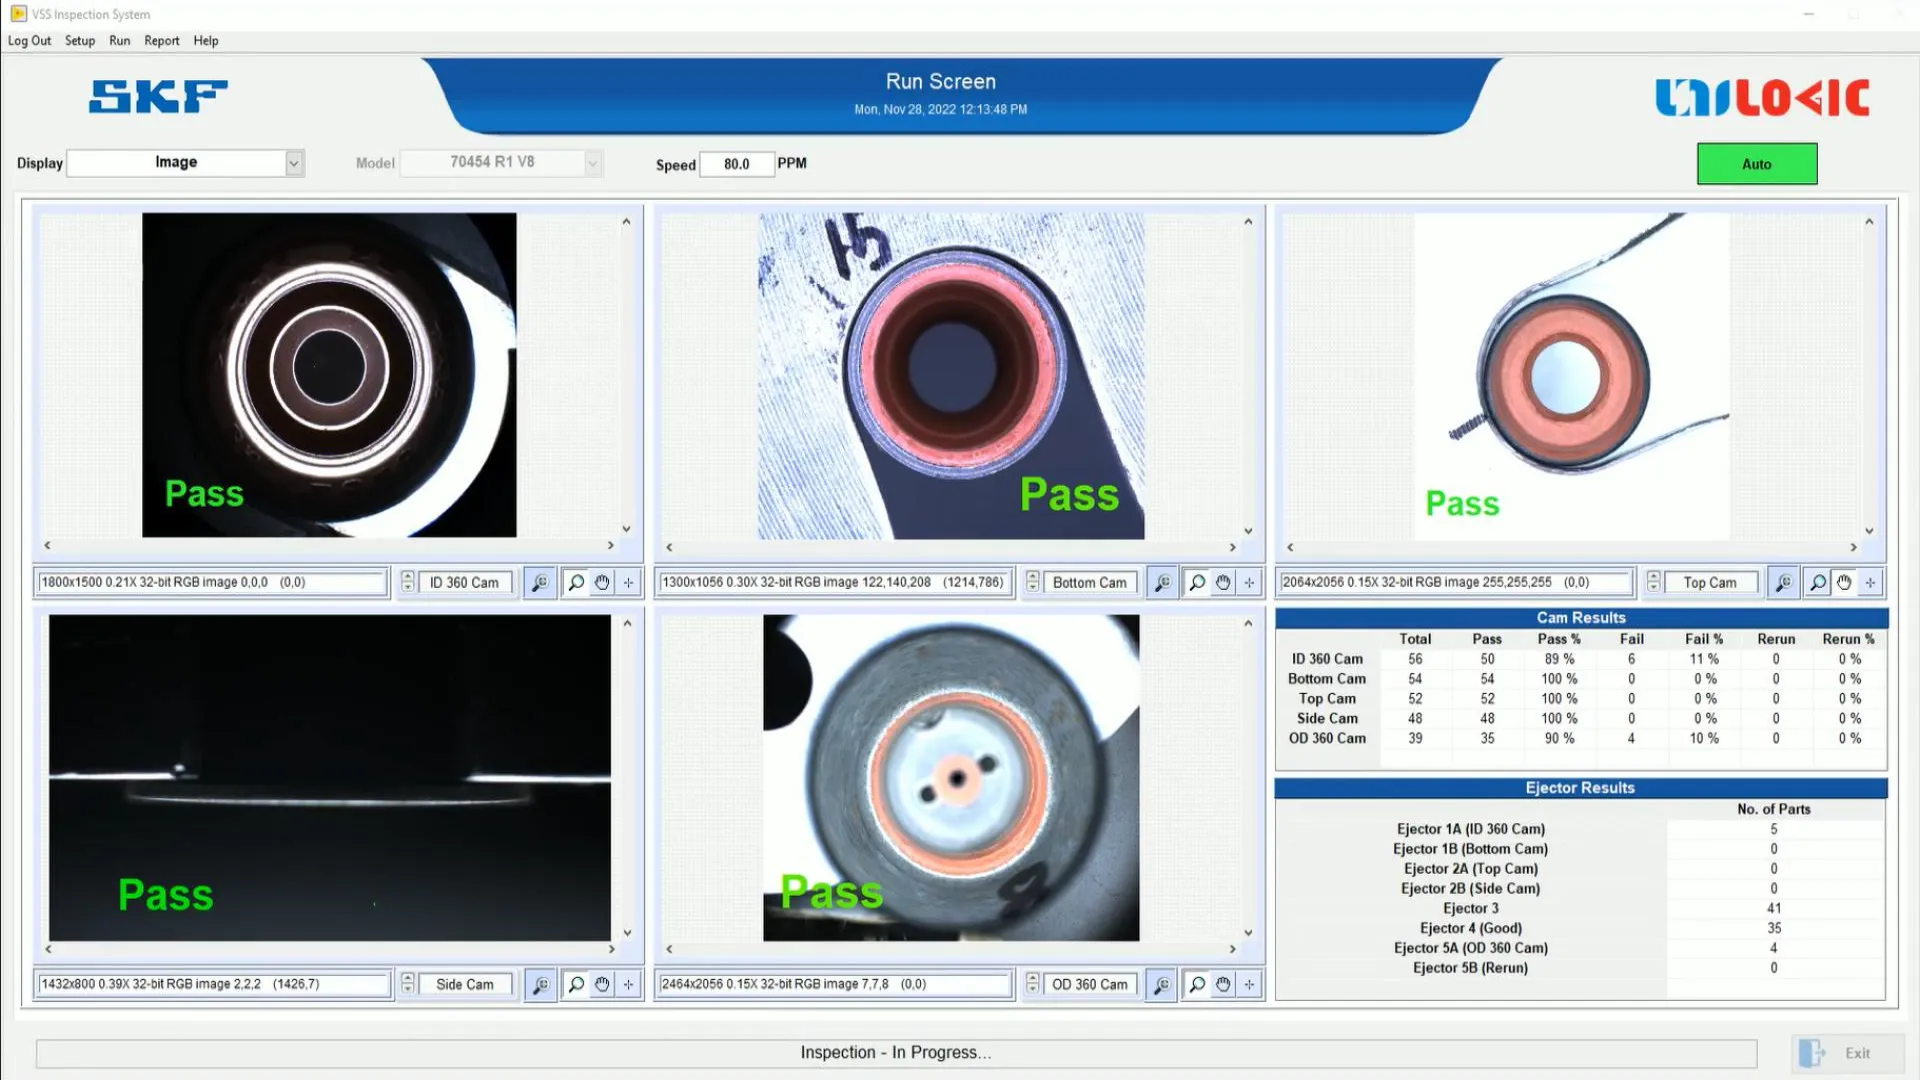
Task: Select pan hand tool for OD 360 Cam
Action: point(1223,984)
